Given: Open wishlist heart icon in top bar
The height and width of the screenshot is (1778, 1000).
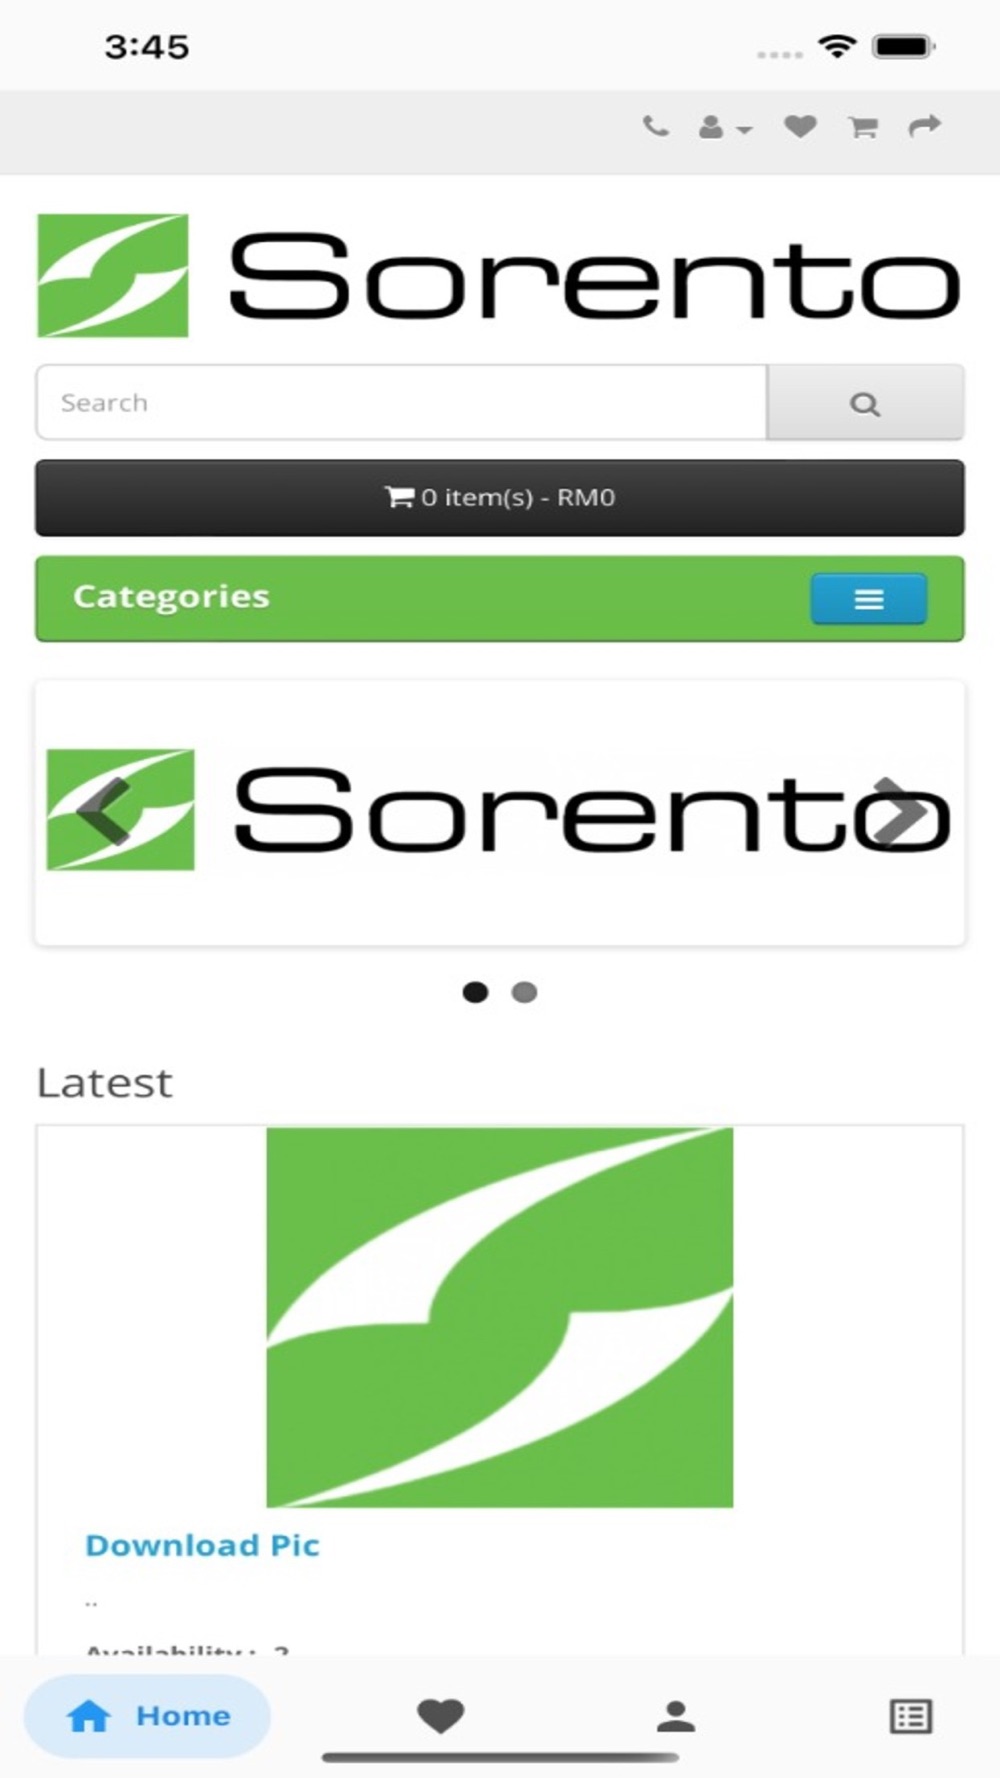Looking at the screenshot, I should (800, 127).
